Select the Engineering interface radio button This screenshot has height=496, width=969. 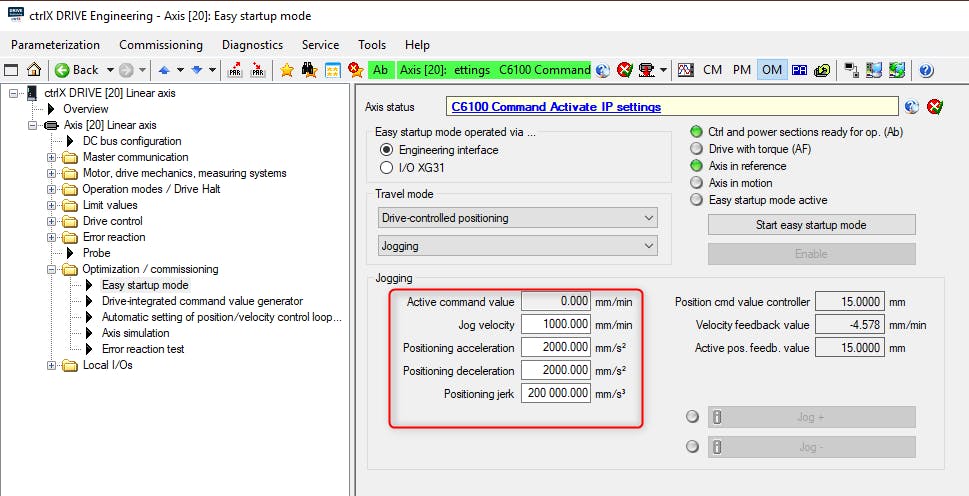coord(386,149)
